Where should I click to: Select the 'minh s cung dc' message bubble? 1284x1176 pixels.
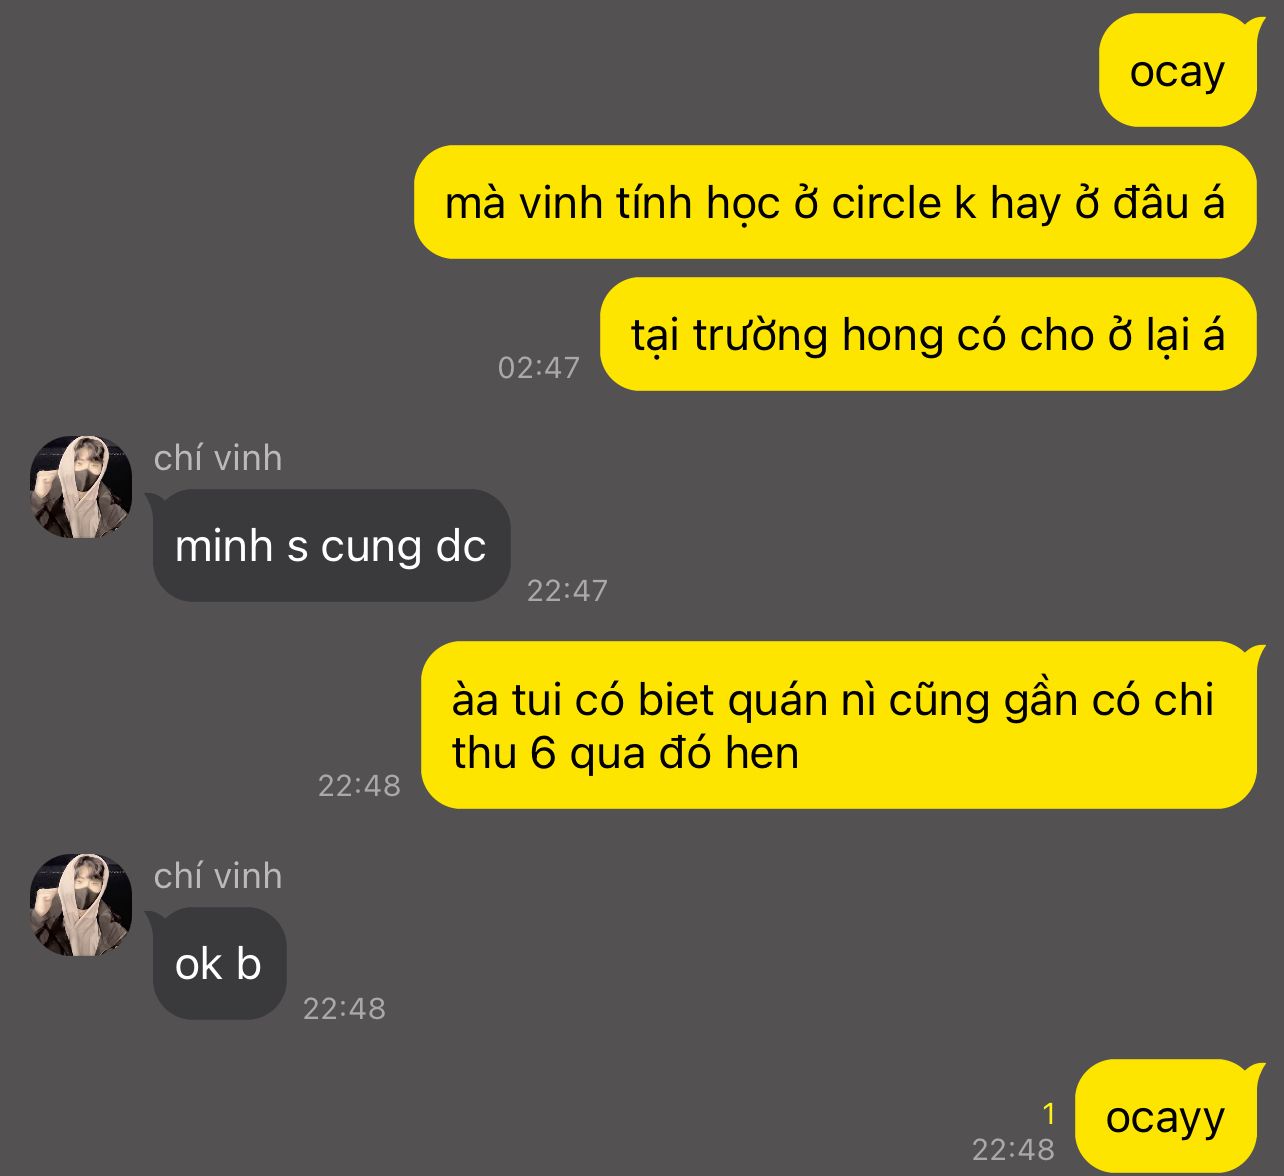[331, 546]
